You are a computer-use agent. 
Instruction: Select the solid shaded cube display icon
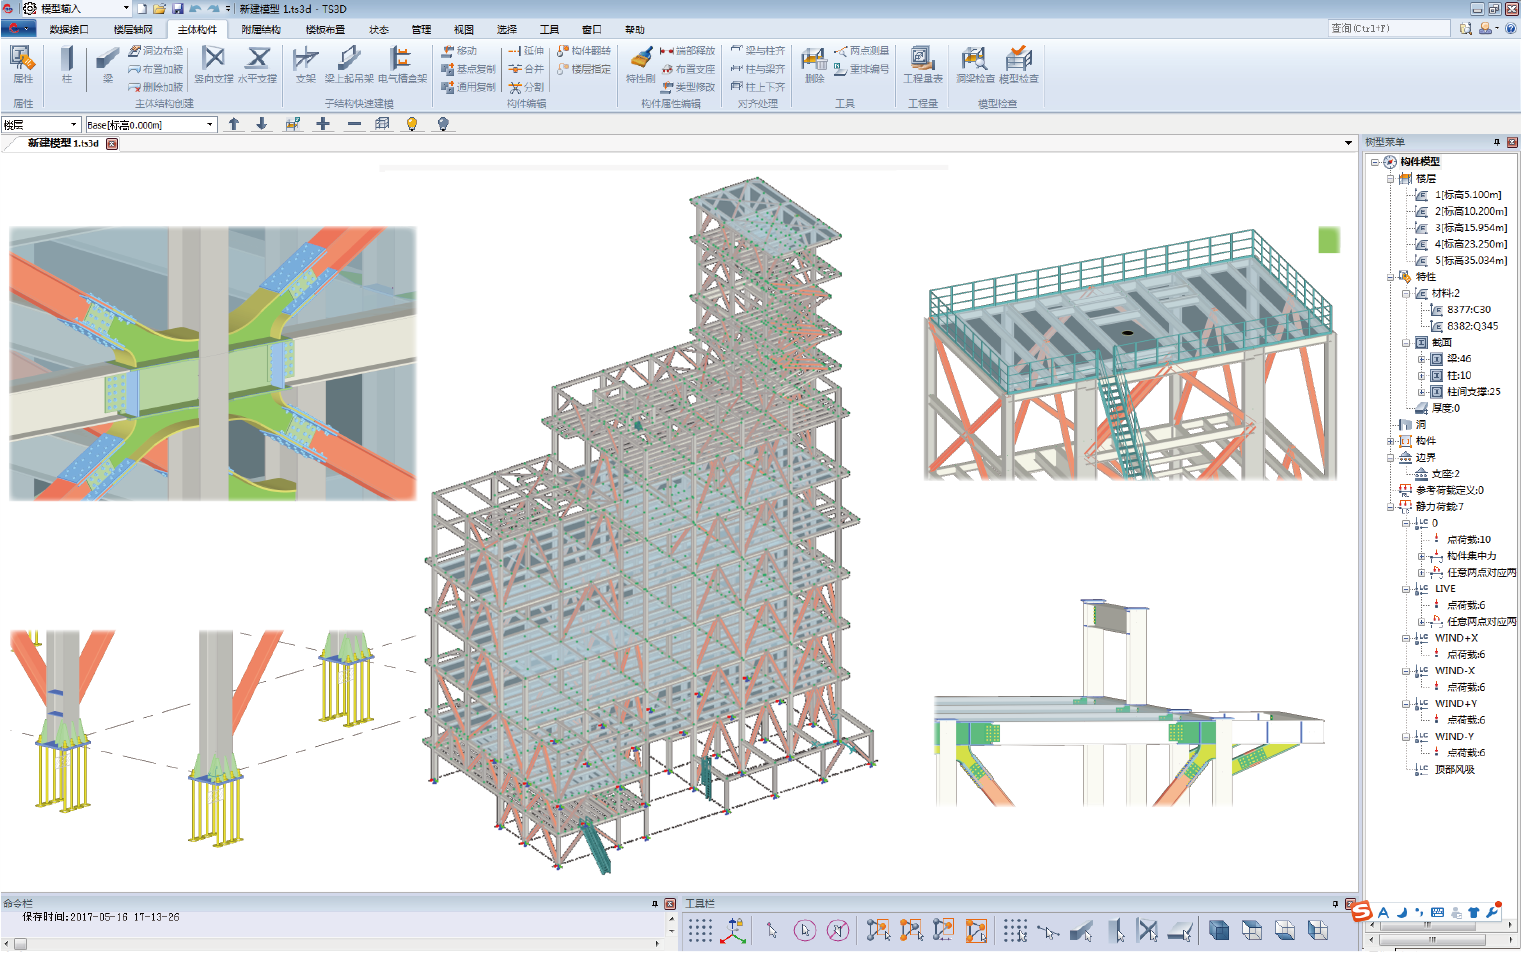(x=1218, y=931)
